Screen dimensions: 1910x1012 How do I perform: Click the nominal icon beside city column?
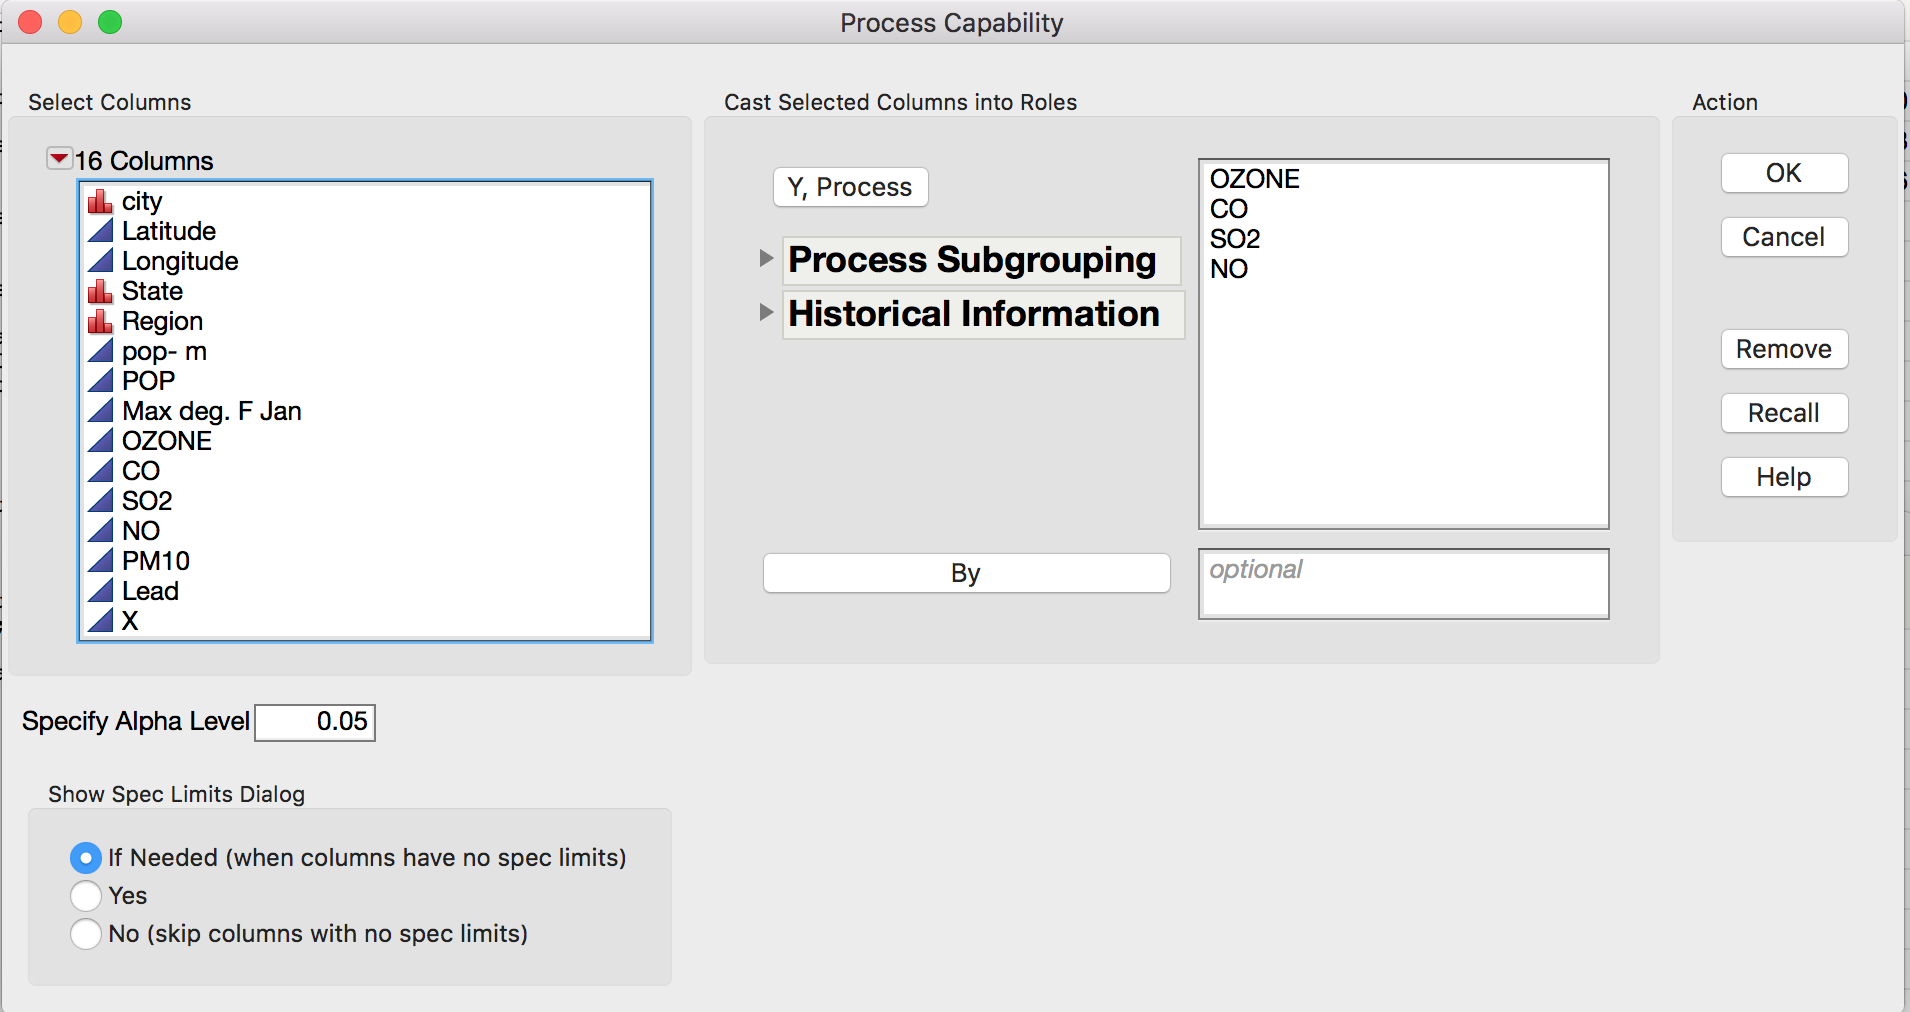click(x=100, y=202)
